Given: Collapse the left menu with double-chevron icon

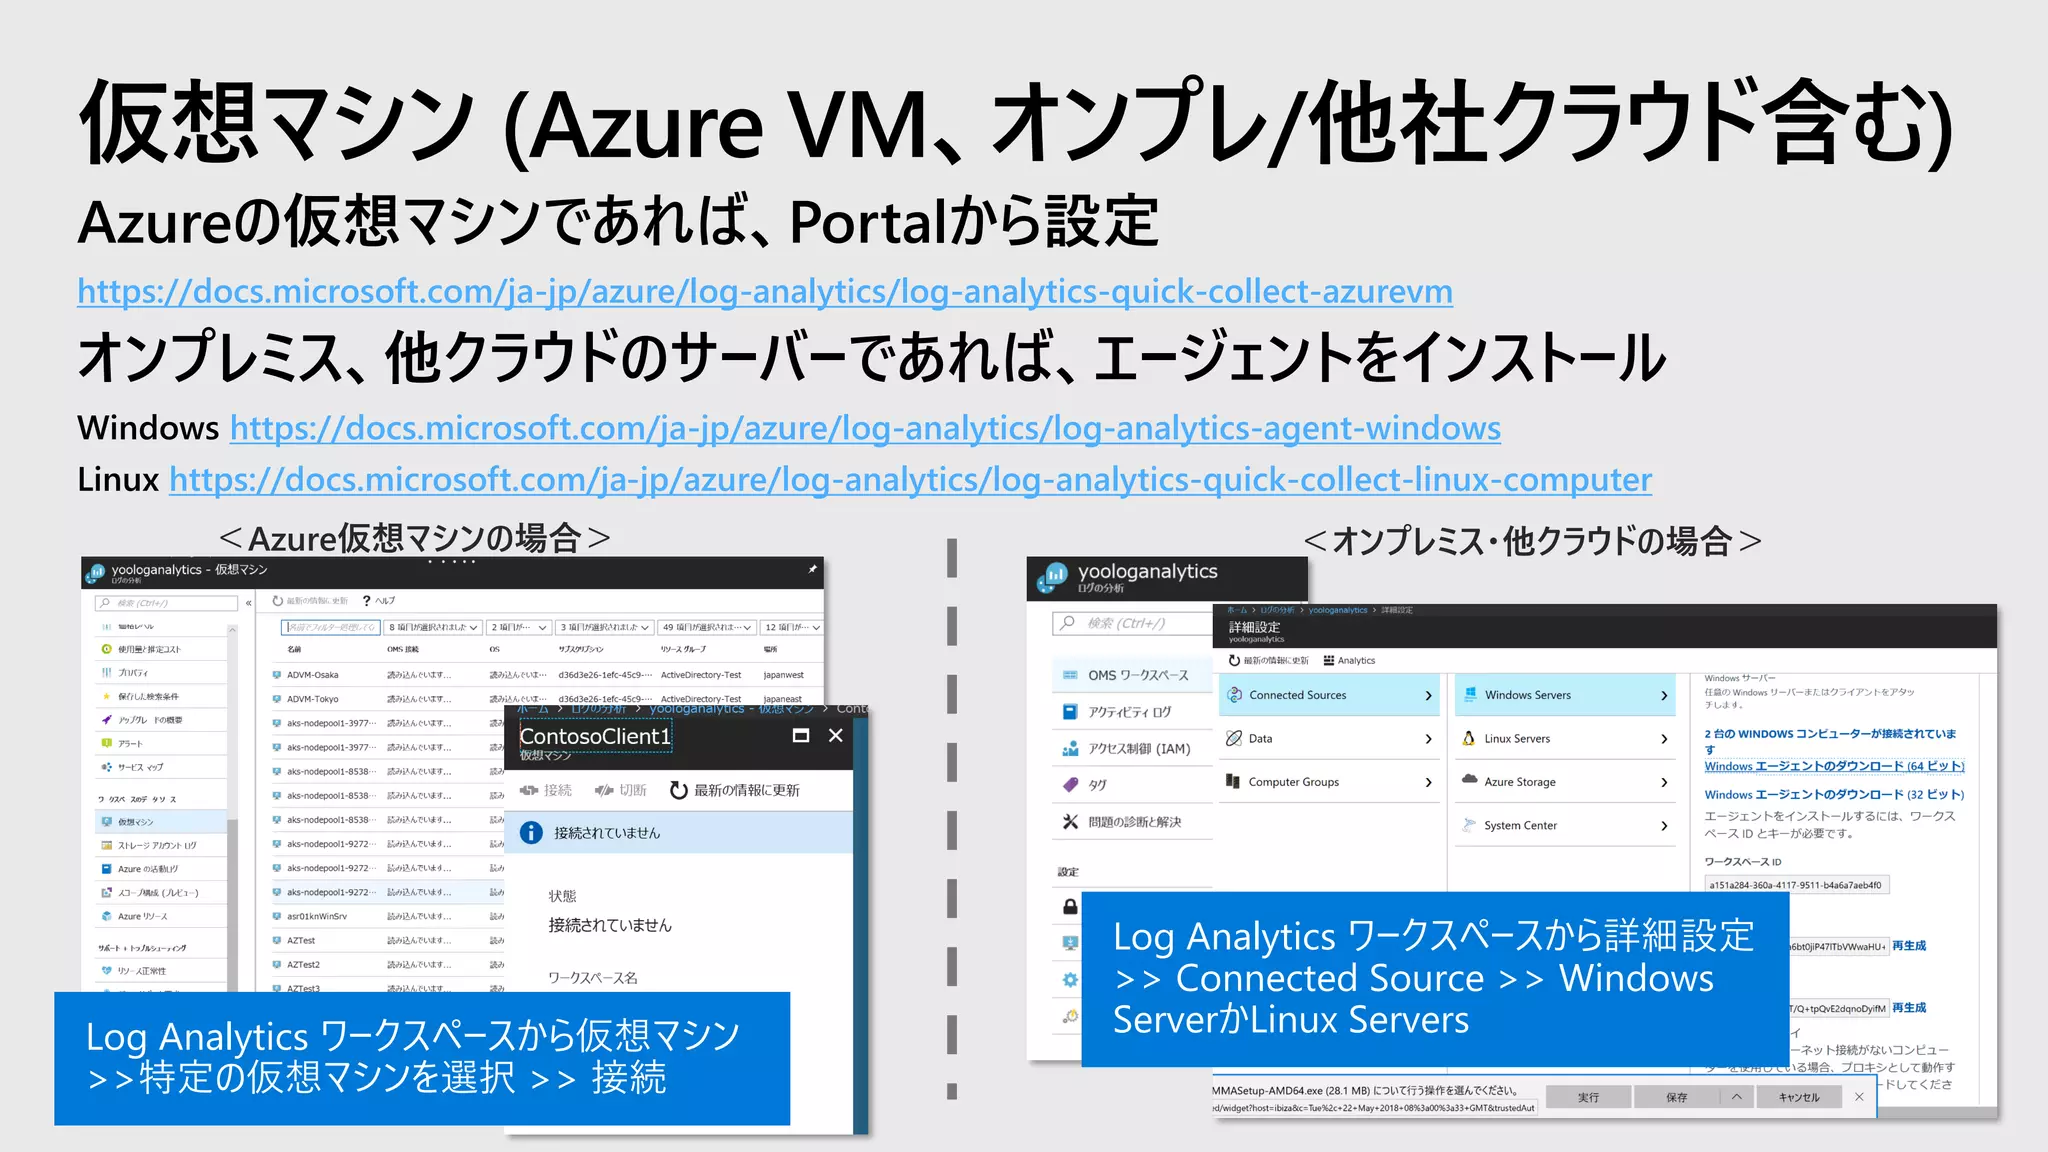Looking at the screenshot, I should (x=249, y=603).
